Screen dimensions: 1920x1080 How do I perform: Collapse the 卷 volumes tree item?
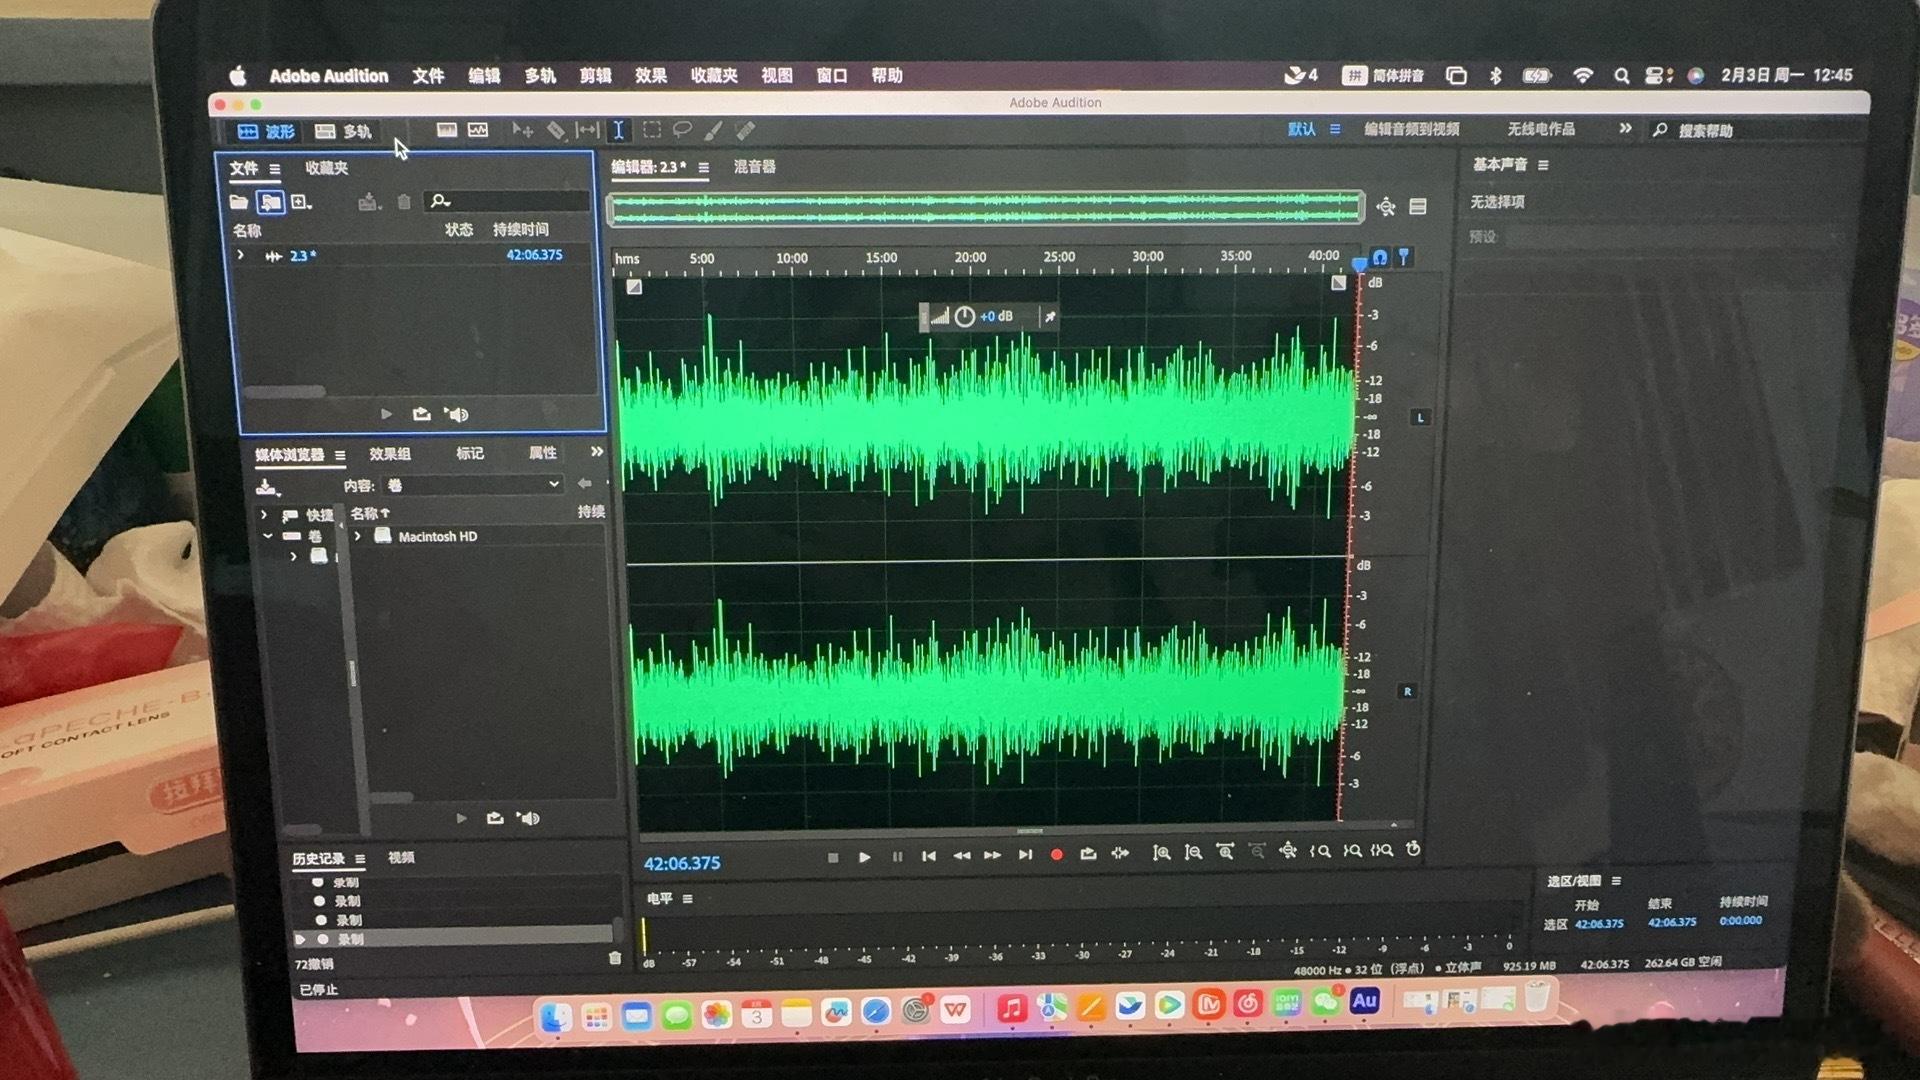click(267, 536)
